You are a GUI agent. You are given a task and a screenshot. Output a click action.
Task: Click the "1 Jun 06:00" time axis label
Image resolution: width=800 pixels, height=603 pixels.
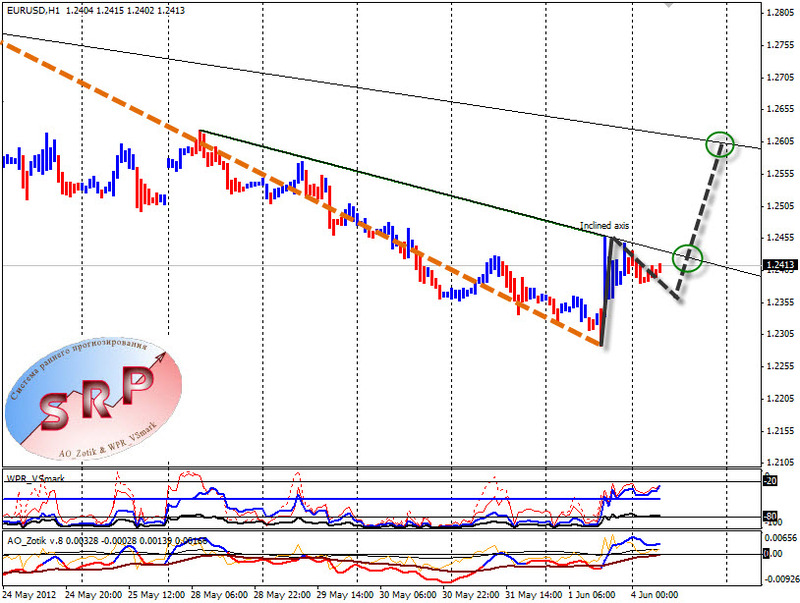(592, 595)
